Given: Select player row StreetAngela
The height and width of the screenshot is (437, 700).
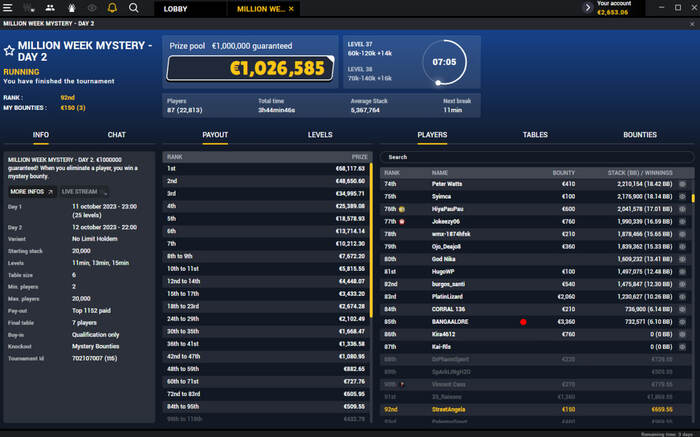Looking at the screenshot, I should click(537, 409).
